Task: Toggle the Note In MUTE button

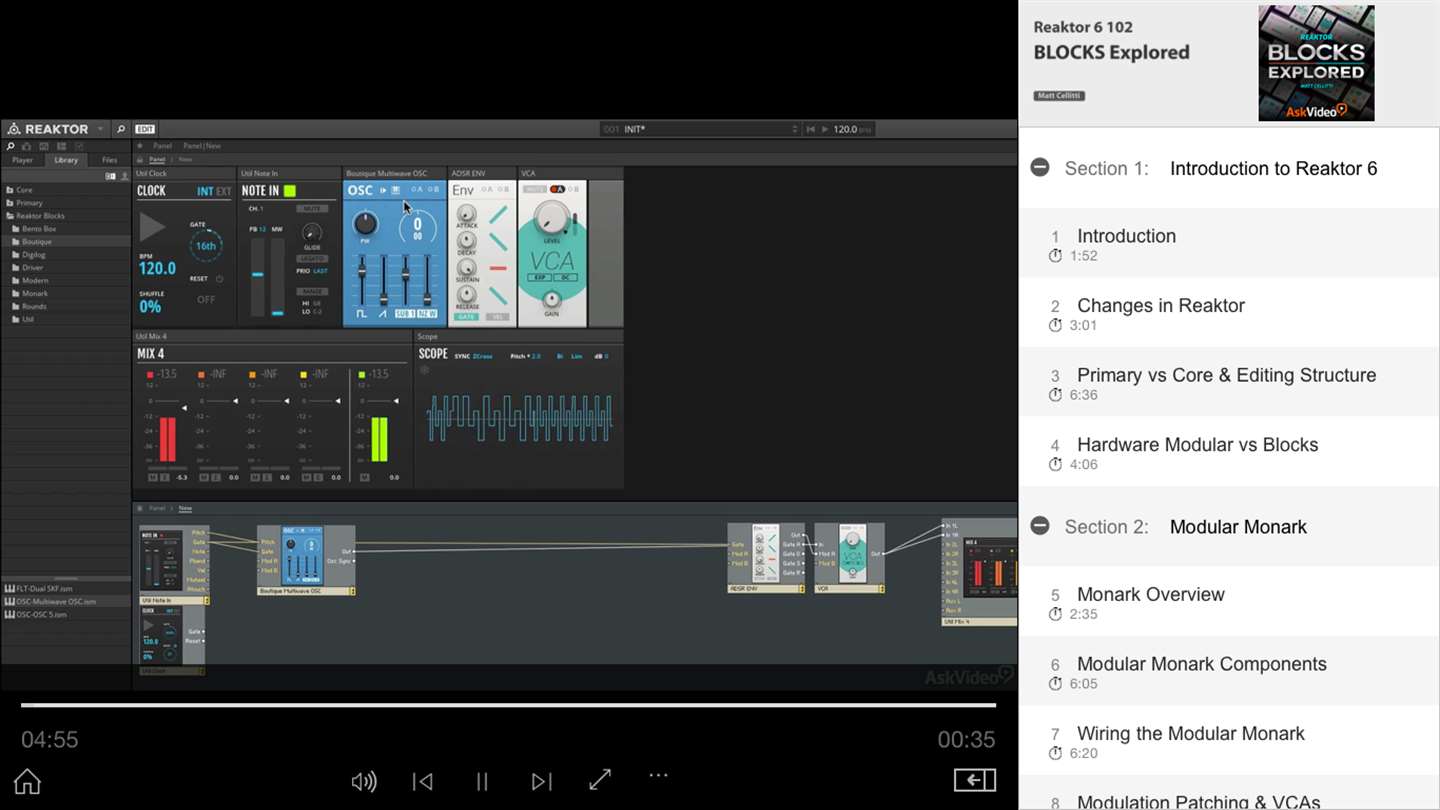Action: (311, 209)
